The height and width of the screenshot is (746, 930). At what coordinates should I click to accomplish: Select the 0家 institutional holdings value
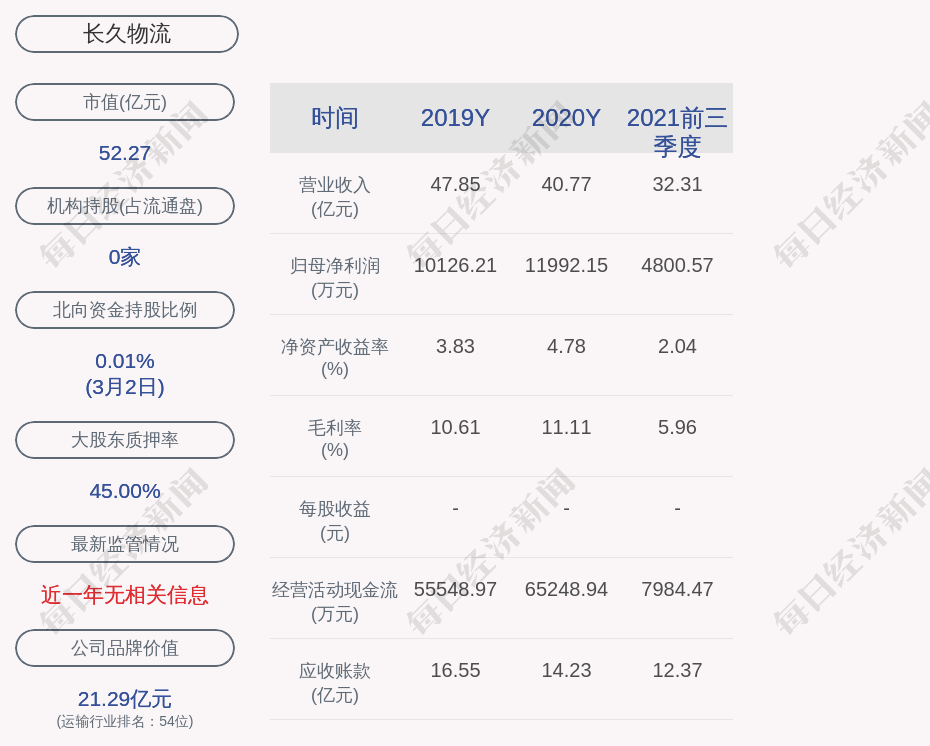[125, 257]
